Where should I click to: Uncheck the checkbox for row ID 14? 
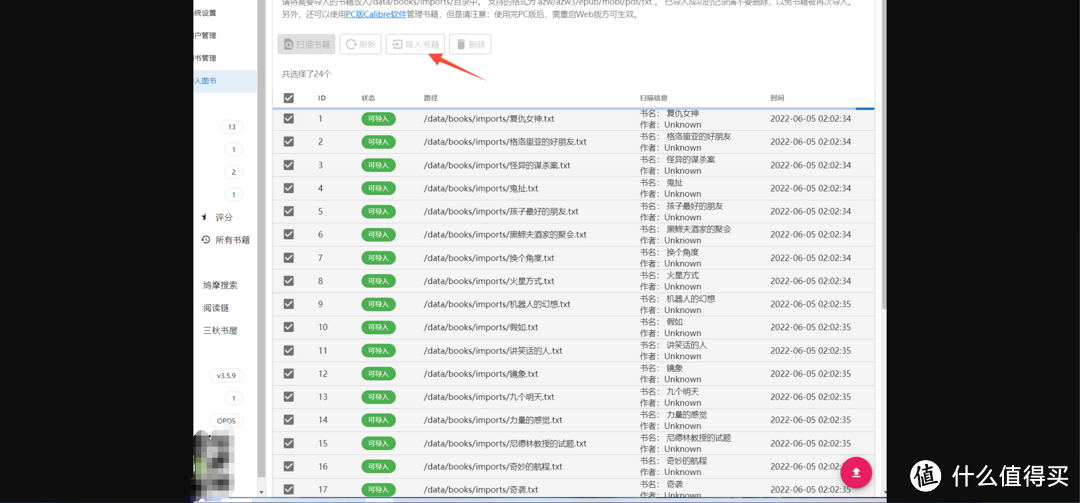pyautogui.click(x=289, y=420)
